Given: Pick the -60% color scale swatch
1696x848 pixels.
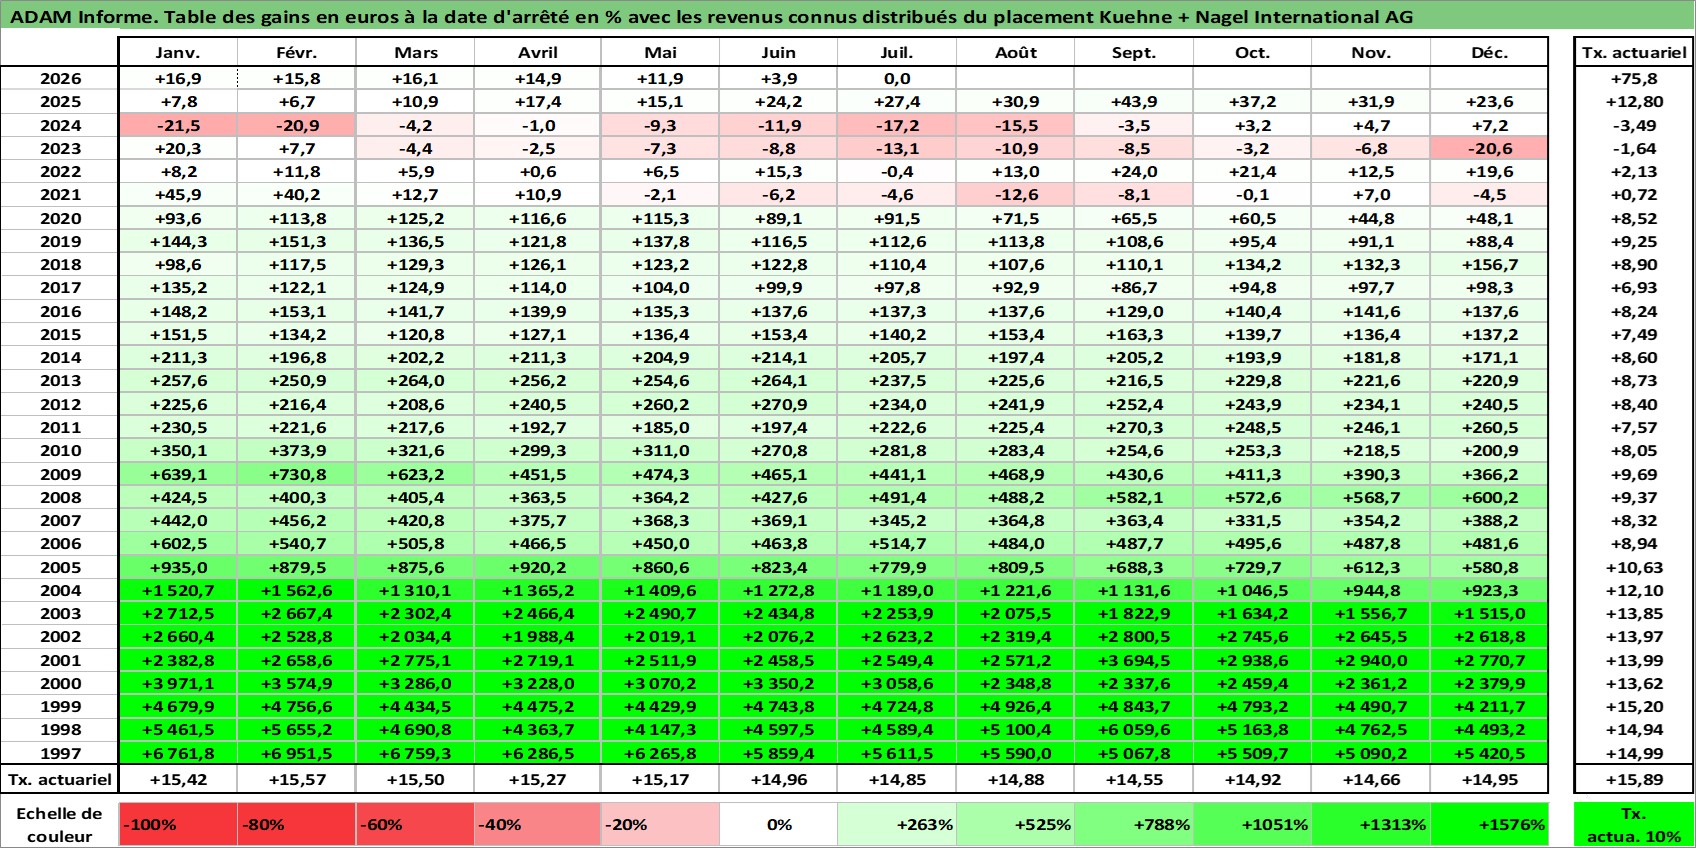Looking at the screenshot, I should [x=415, y=825].
